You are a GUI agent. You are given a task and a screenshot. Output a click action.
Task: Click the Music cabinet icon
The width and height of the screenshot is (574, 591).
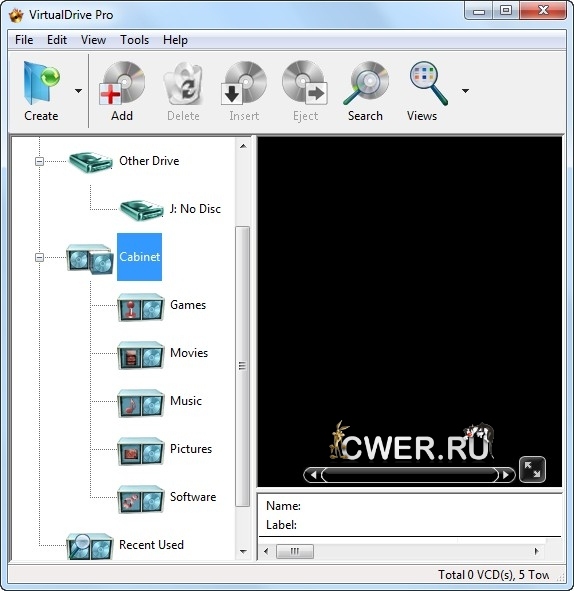pos(141,403)
